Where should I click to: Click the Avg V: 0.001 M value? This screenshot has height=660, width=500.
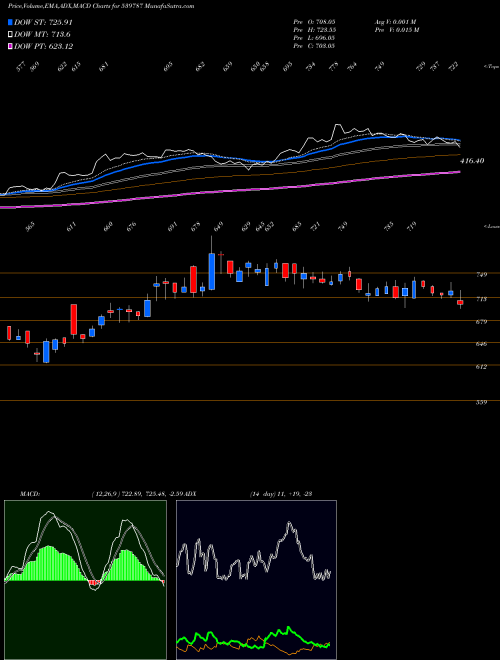tap(395, 21)
